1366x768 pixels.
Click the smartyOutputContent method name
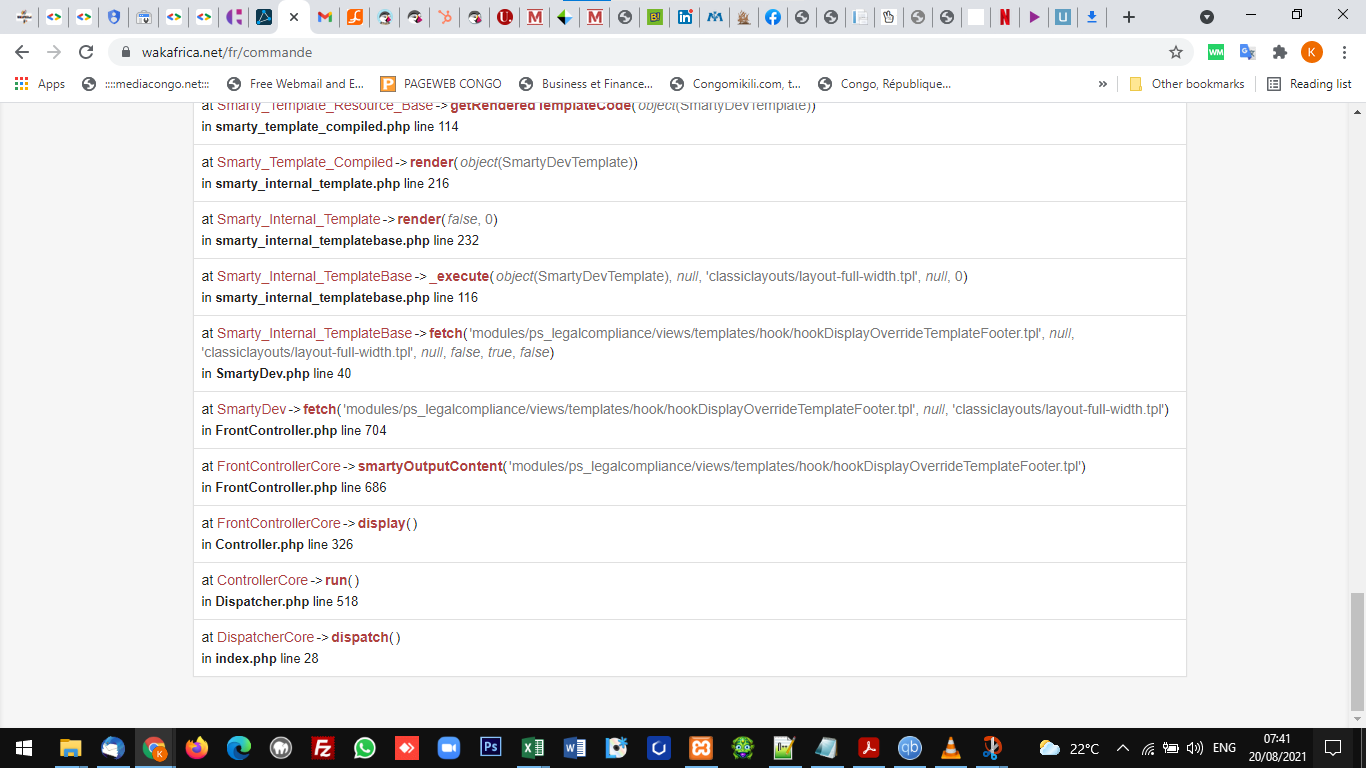coord(430,466)
